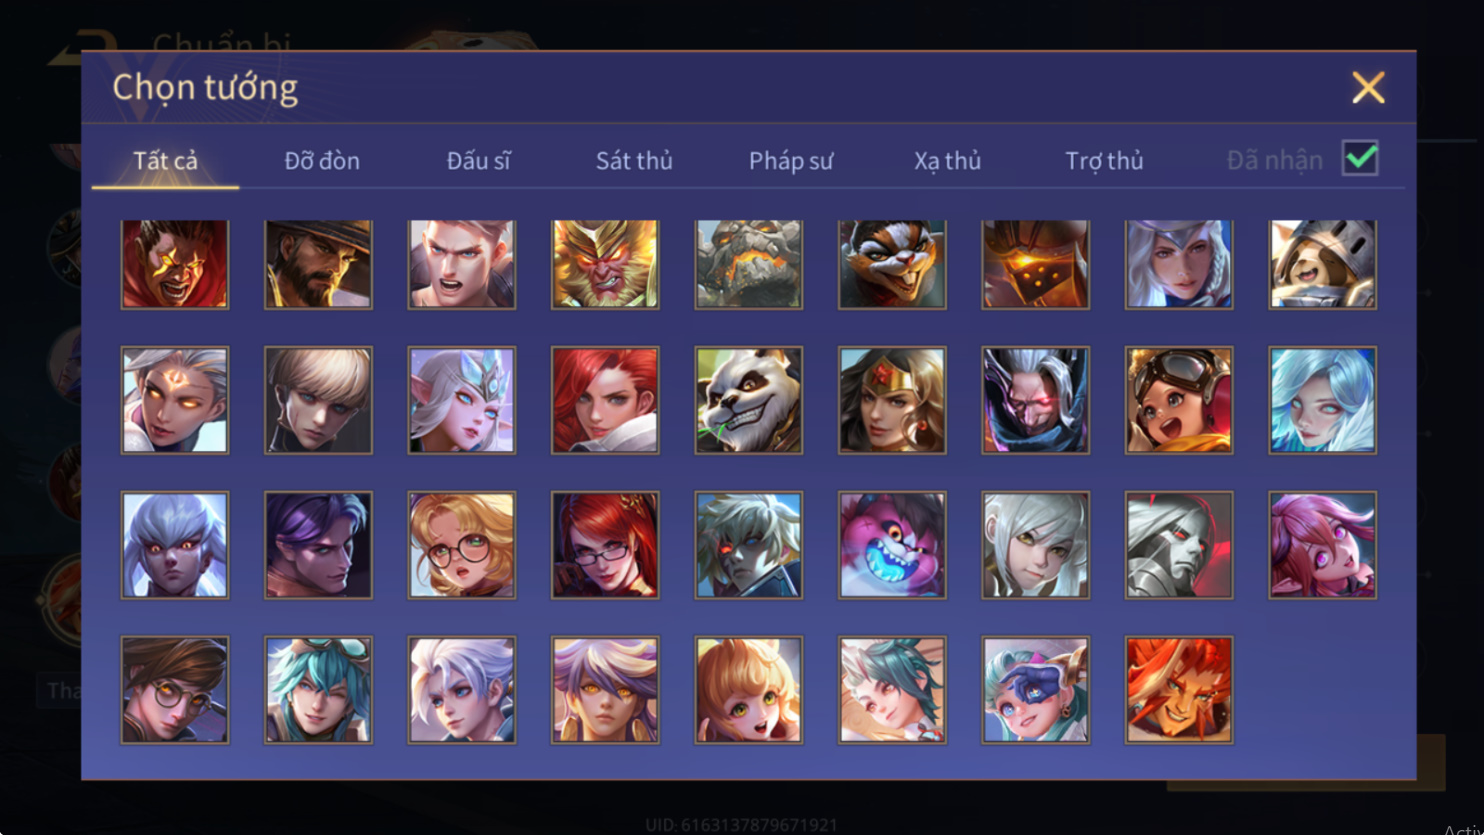The height and width of the screenshot is (835, 1484).
Task: Pick the red-haired woman with glasses
Action: [605, 545]
